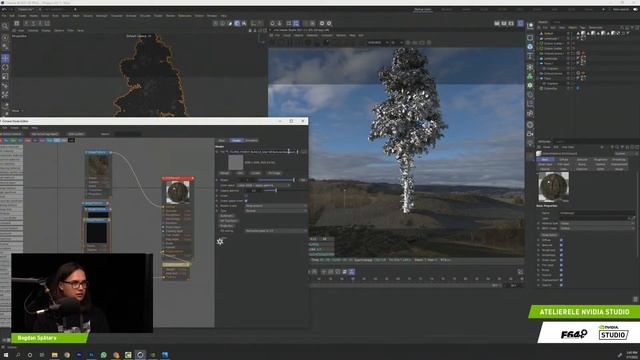Open the Border mode dropdown in the Node Editor
Image resolution: width=640 pixels, height=360 pixels.
[x=276, y=206]
